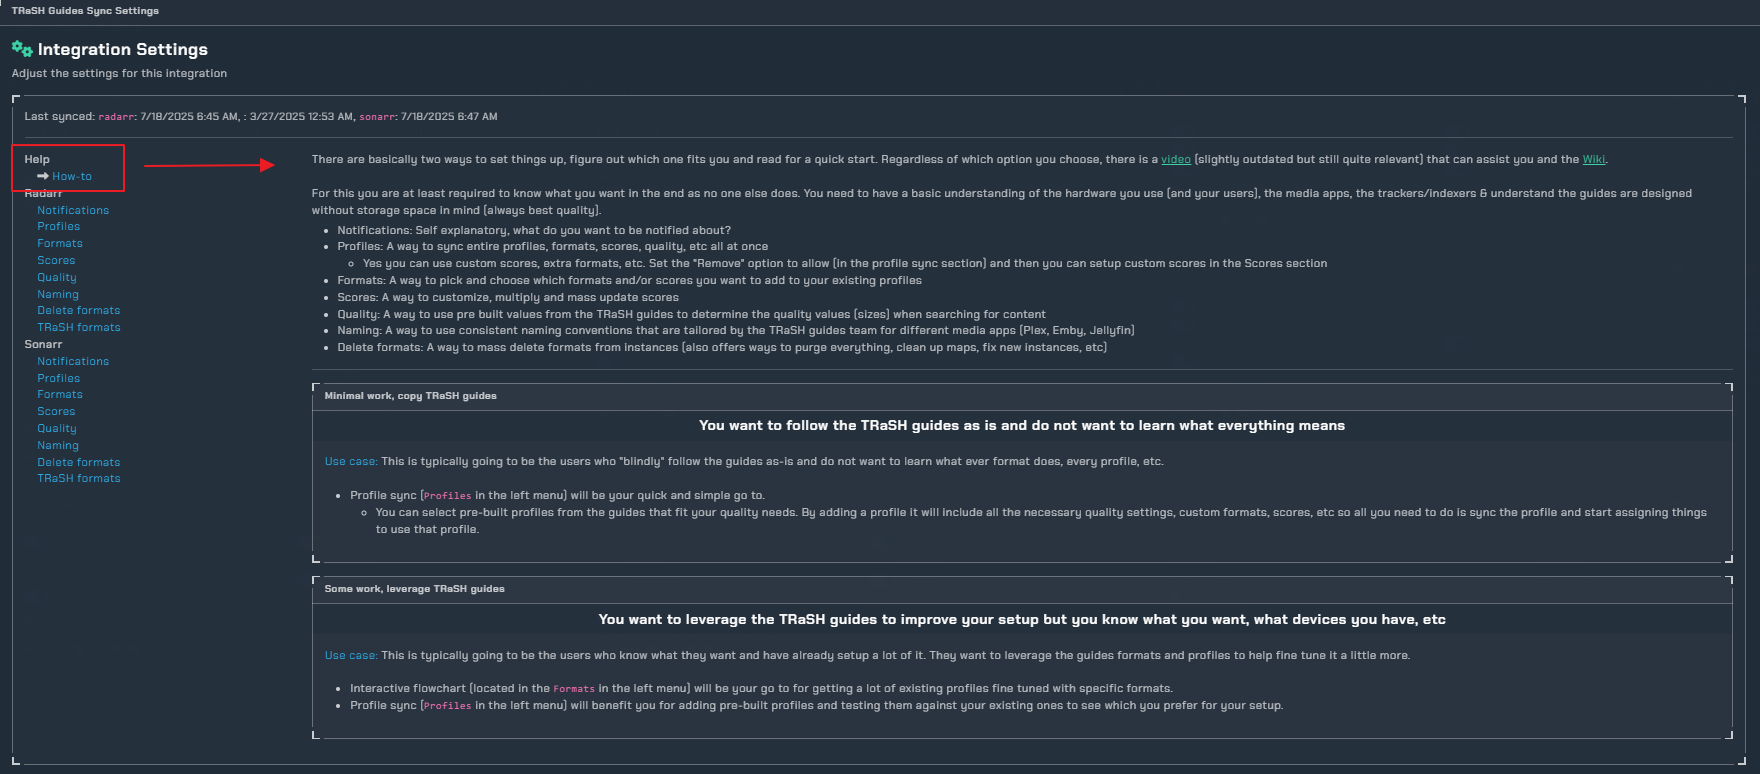Open Radarr Naming section
Image resolution: width=1760 pixels, height=774 pixels.
coord(58,294)
